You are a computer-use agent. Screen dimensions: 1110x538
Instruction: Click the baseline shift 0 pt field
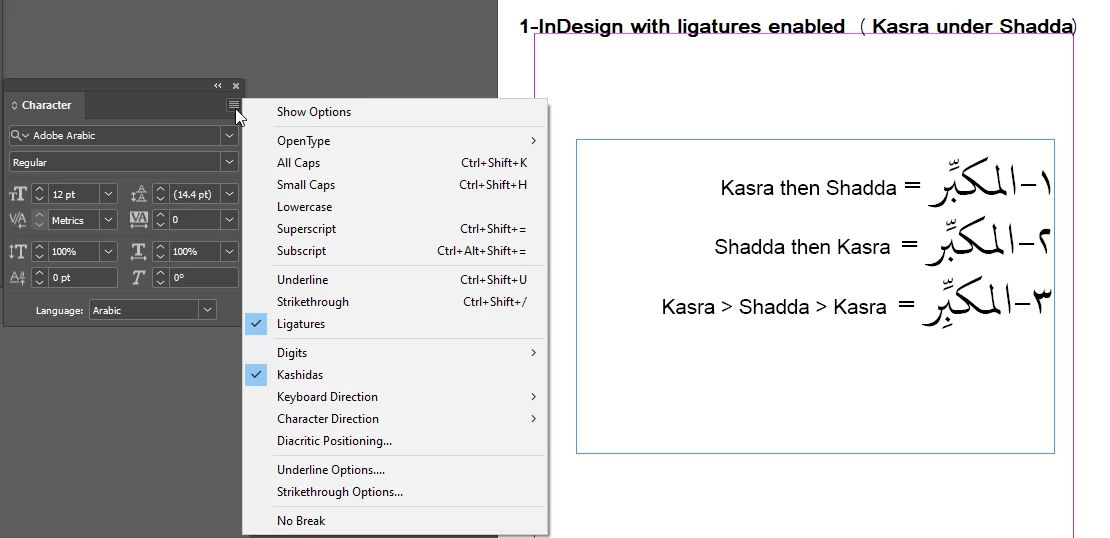pyautogui.click(x=82, y=277)
